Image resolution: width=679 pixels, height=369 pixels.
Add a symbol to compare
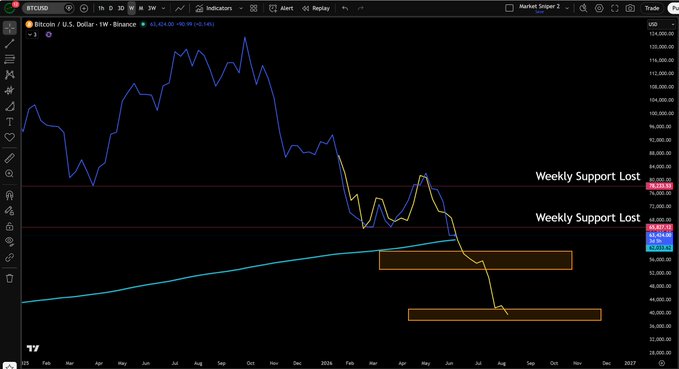coord(84,8)
